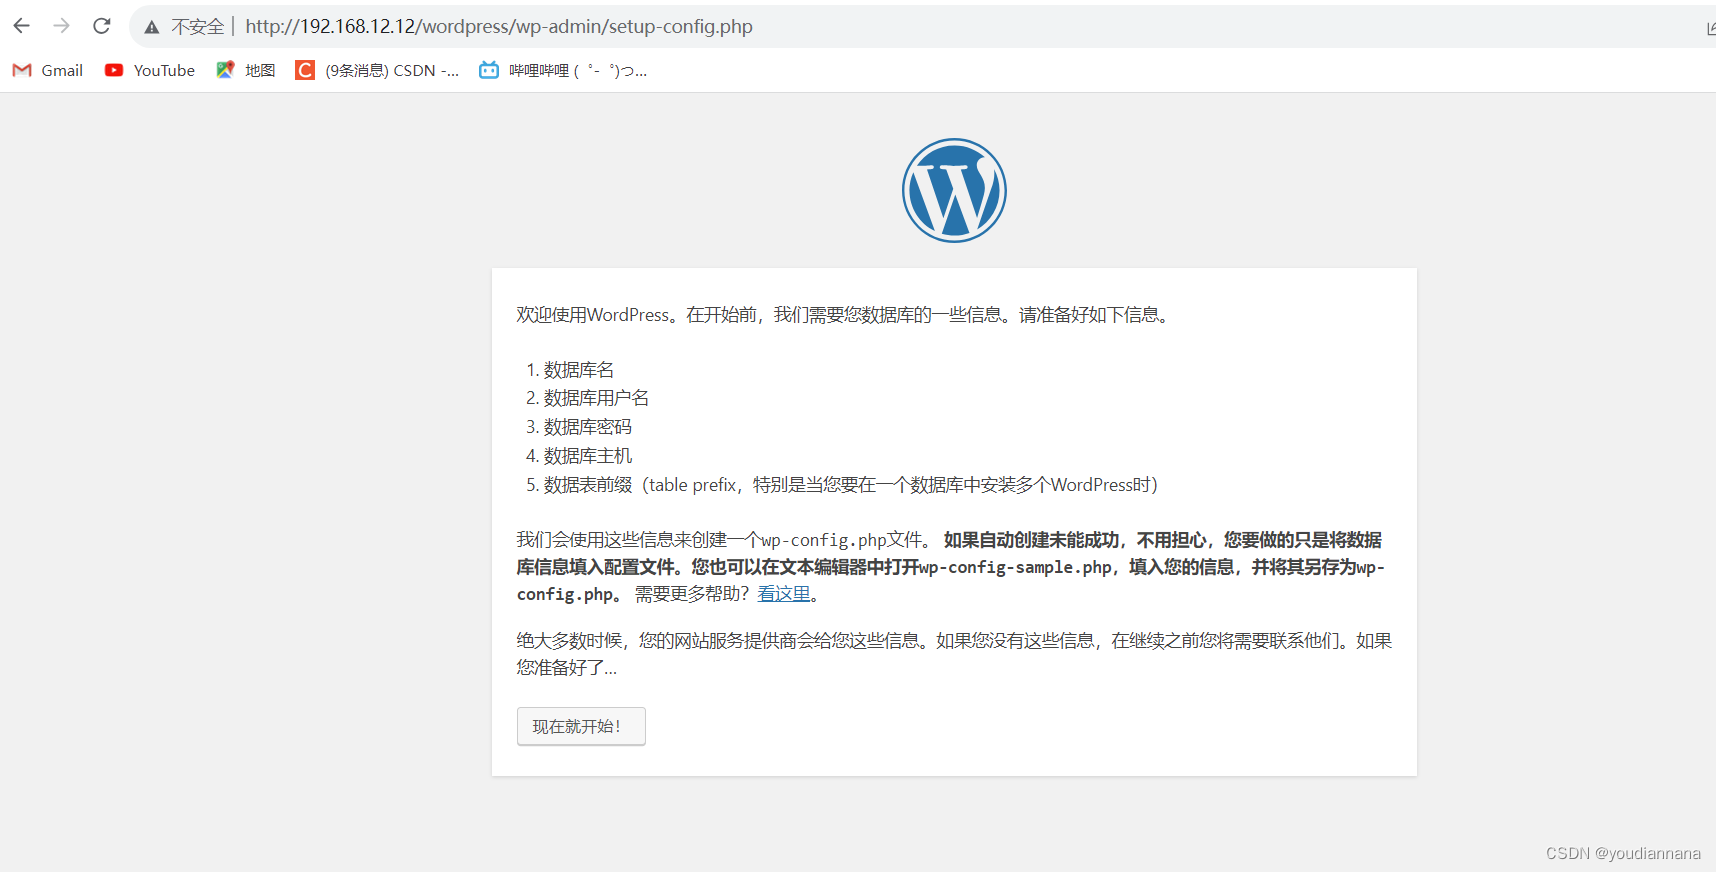Viewport: 1716px width, 872px height.
Task: Open the Gmail bookmark
Action: pyautogui.click(x=48, y=70)
